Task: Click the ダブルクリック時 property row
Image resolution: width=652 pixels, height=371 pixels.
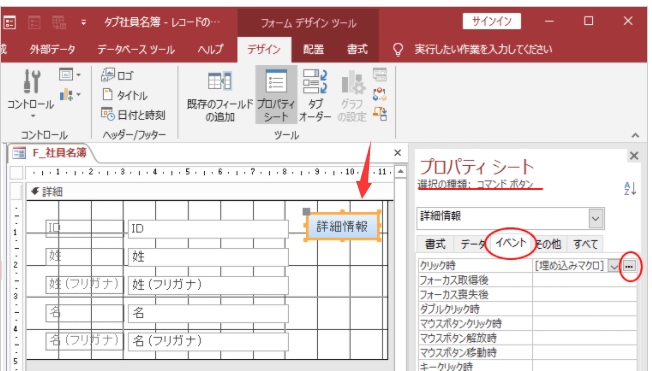Action: tap(527, 309)
